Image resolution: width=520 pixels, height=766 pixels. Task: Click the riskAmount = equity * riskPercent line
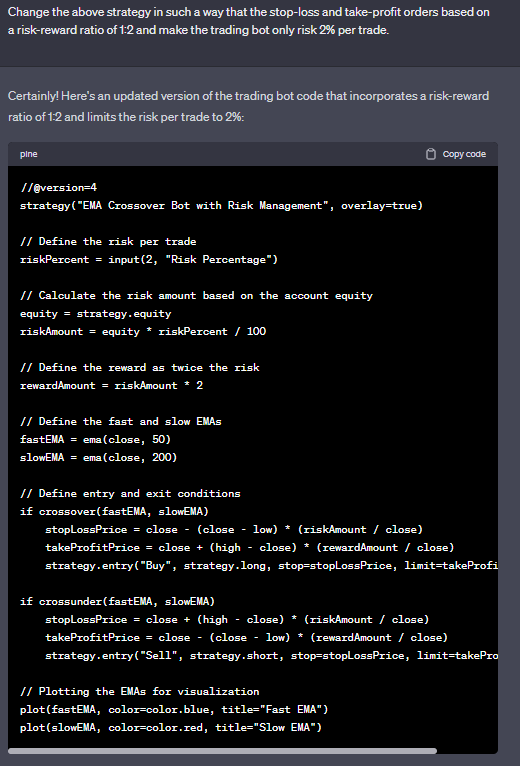click(x=143, y=332)
